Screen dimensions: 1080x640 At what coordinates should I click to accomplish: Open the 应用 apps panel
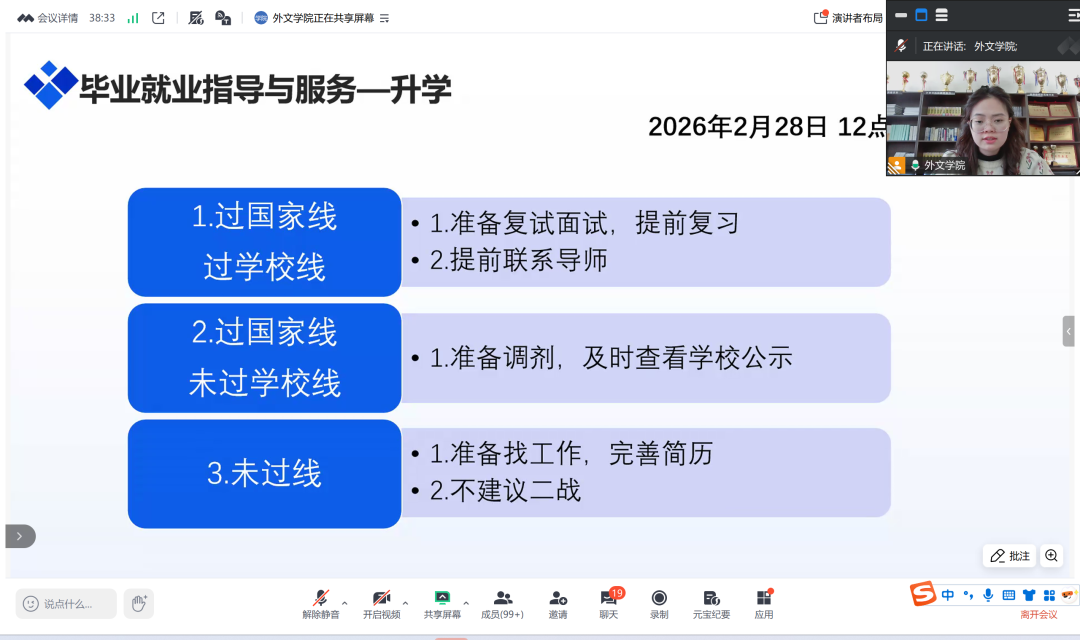point(764,604)
